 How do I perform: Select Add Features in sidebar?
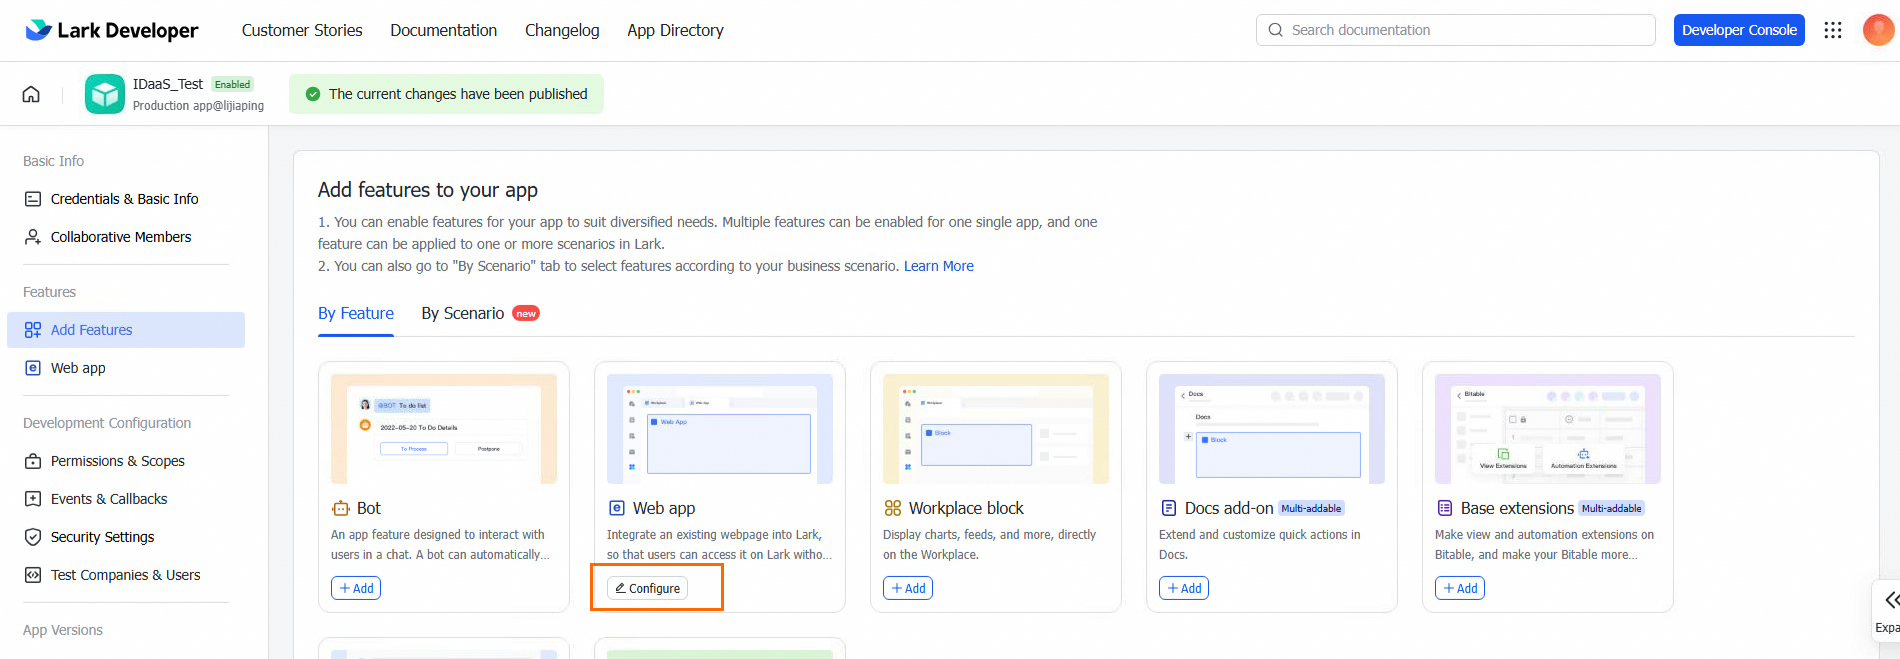coord(126,330)
